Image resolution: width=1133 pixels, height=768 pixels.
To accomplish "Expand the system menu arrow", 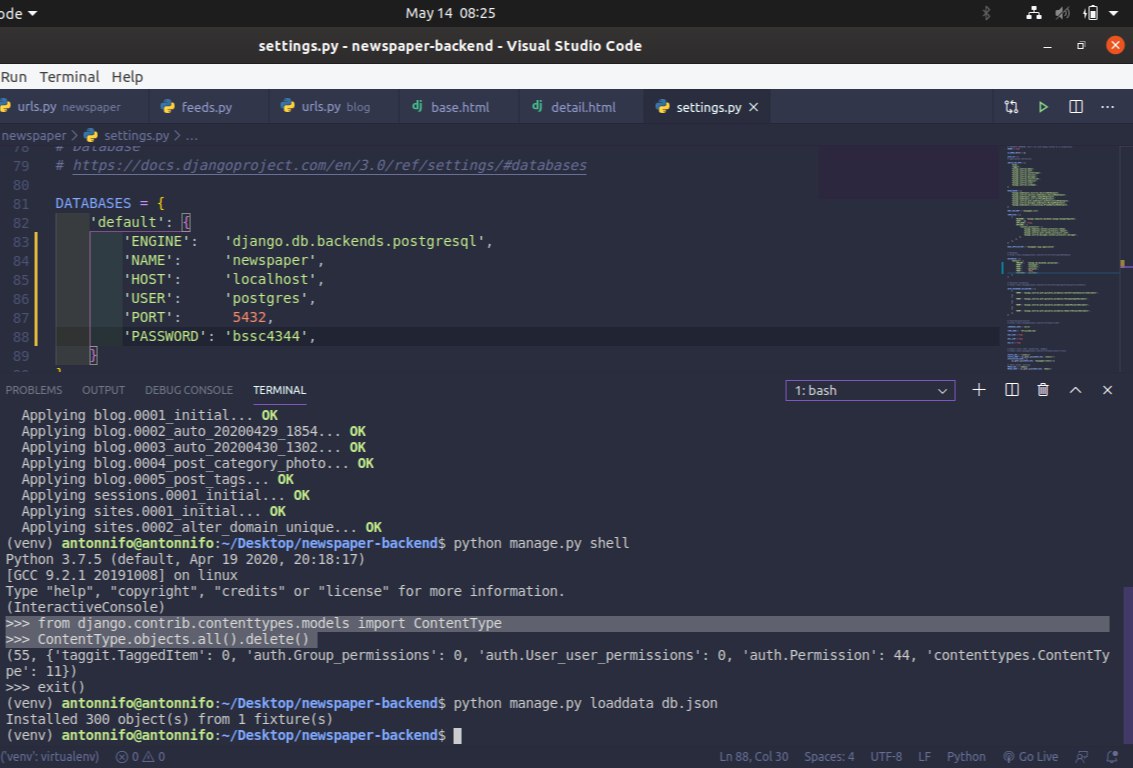I will pyautogui.click(x=1113, y=13).
